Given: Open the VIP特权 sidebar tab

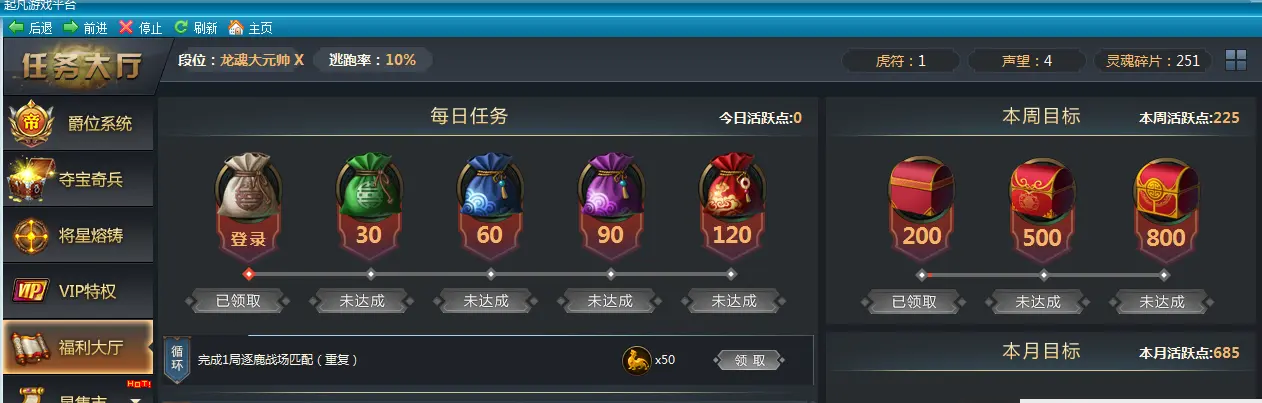Looking at the screenshot, I should (x=78, y=292).
